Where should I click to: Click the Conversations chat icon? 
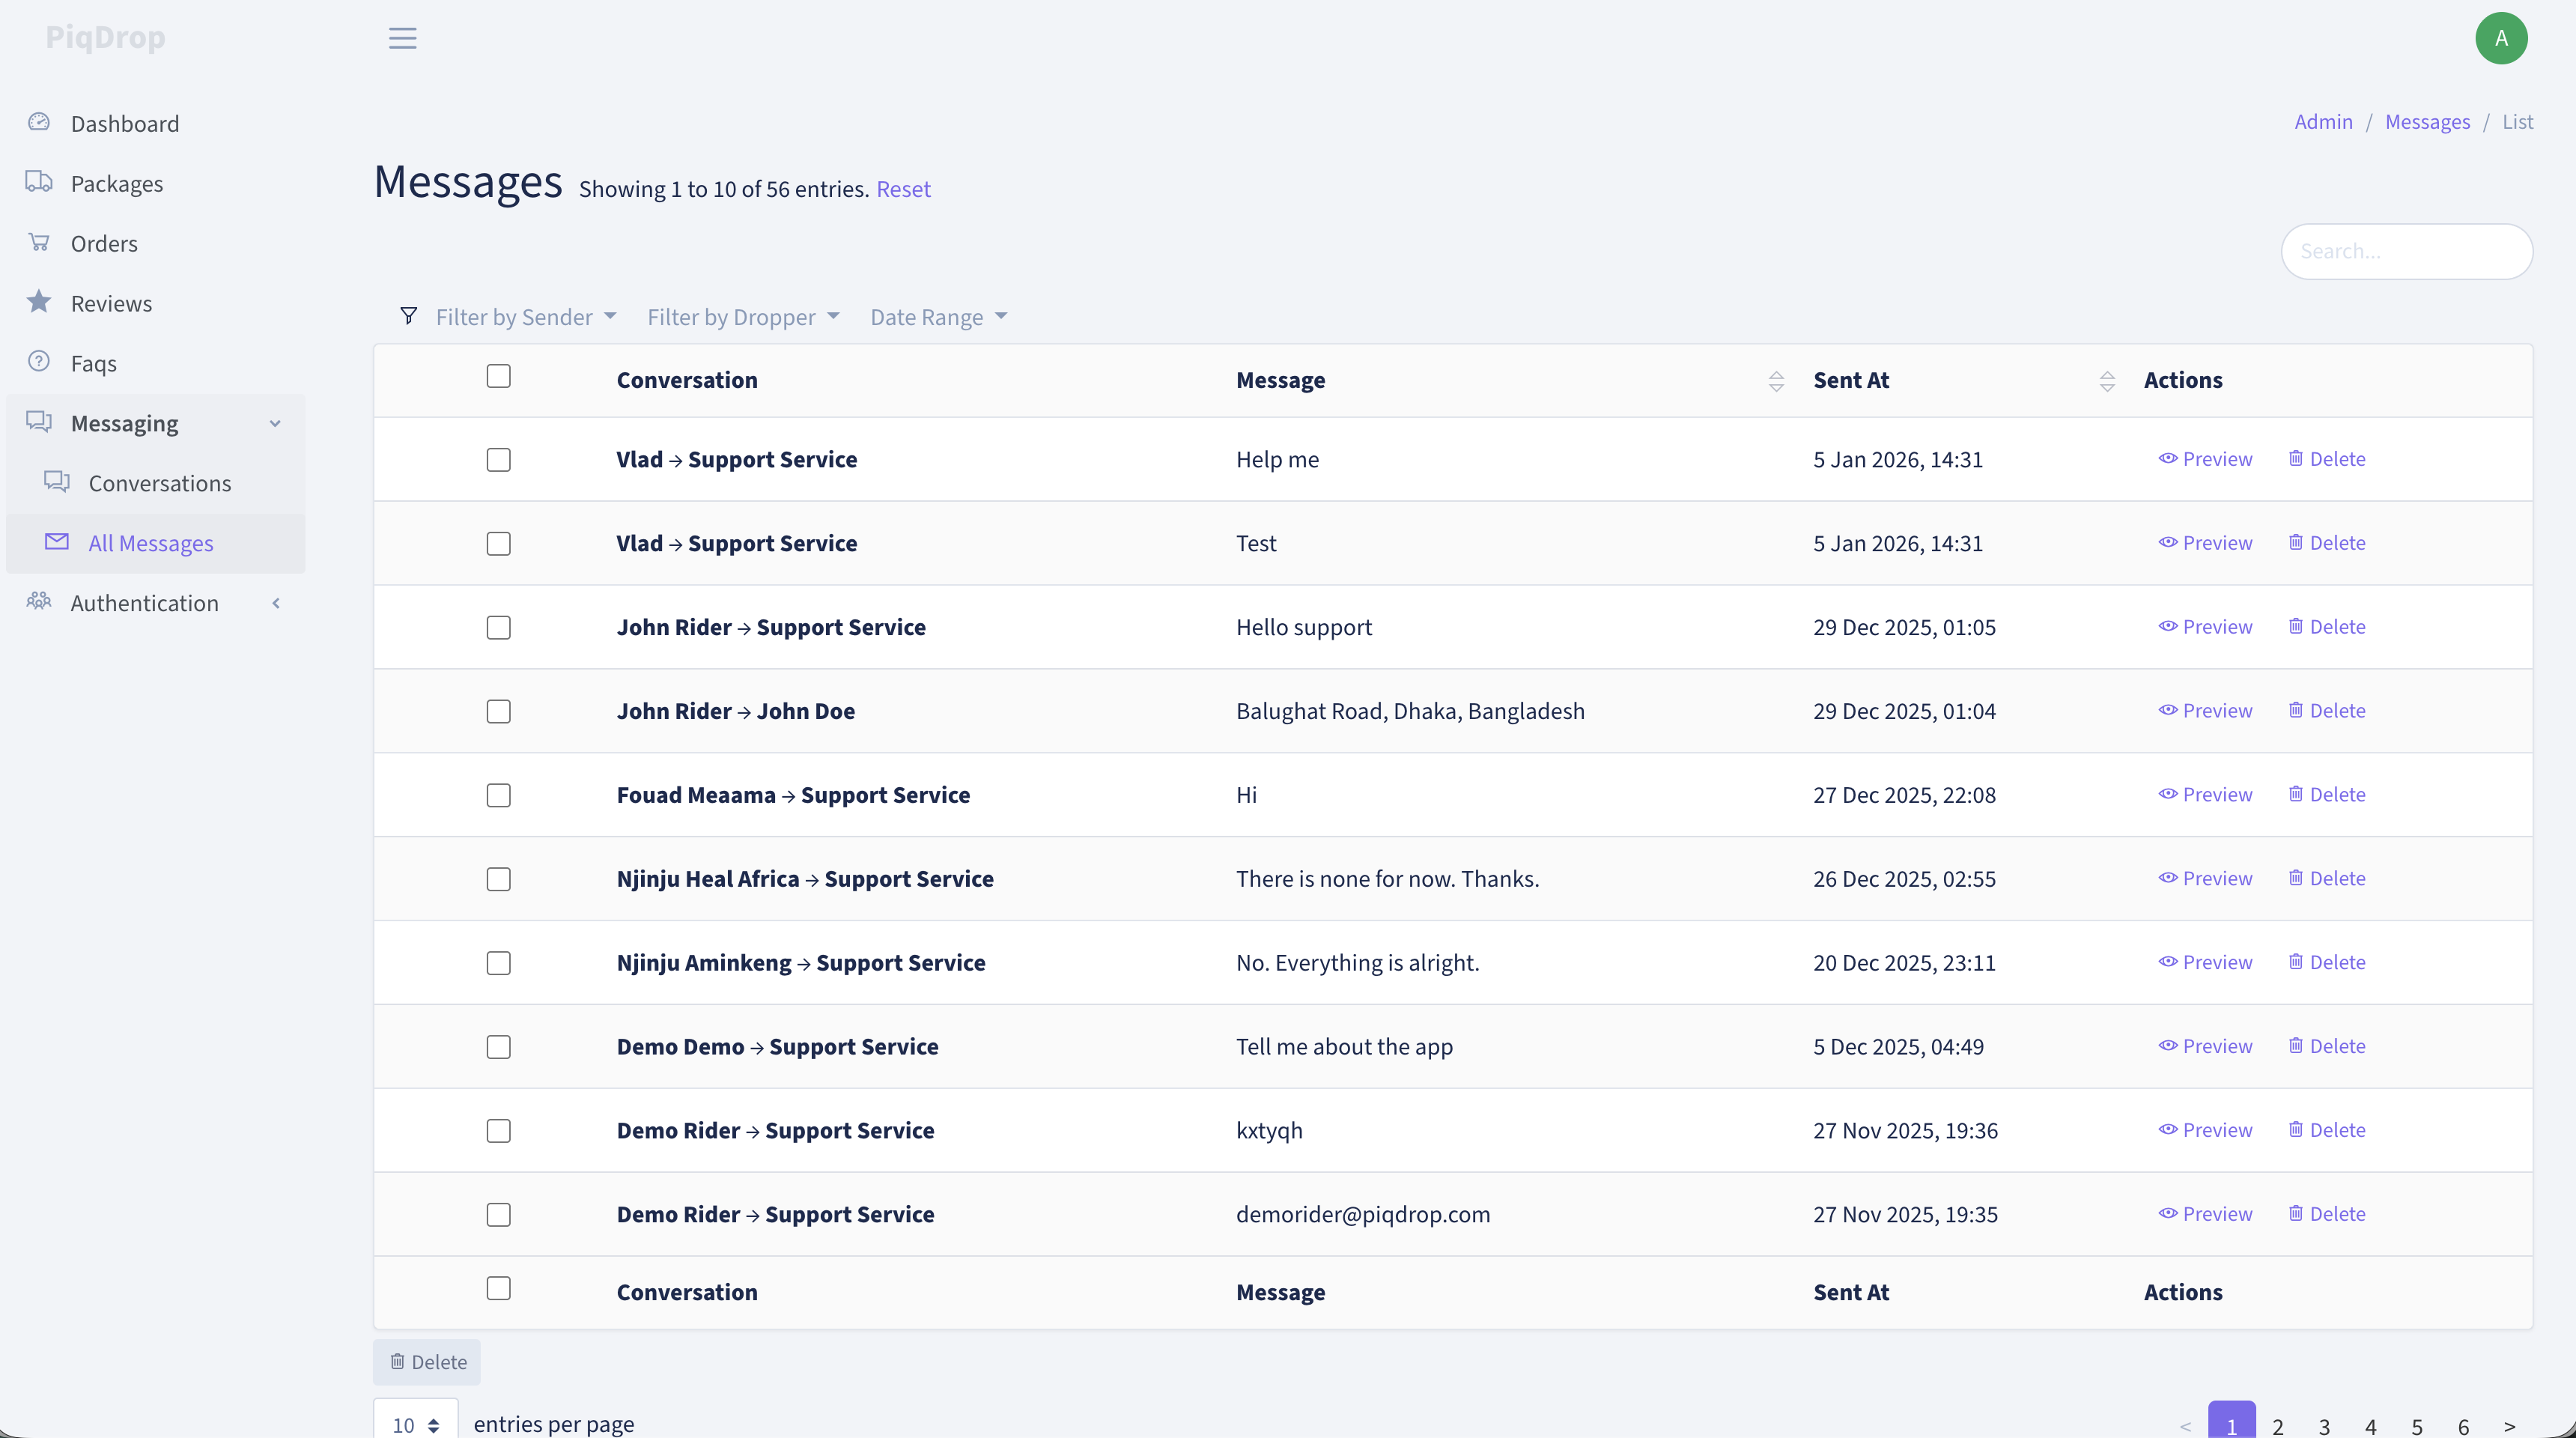pyautogui.click(x=57, y=482)
